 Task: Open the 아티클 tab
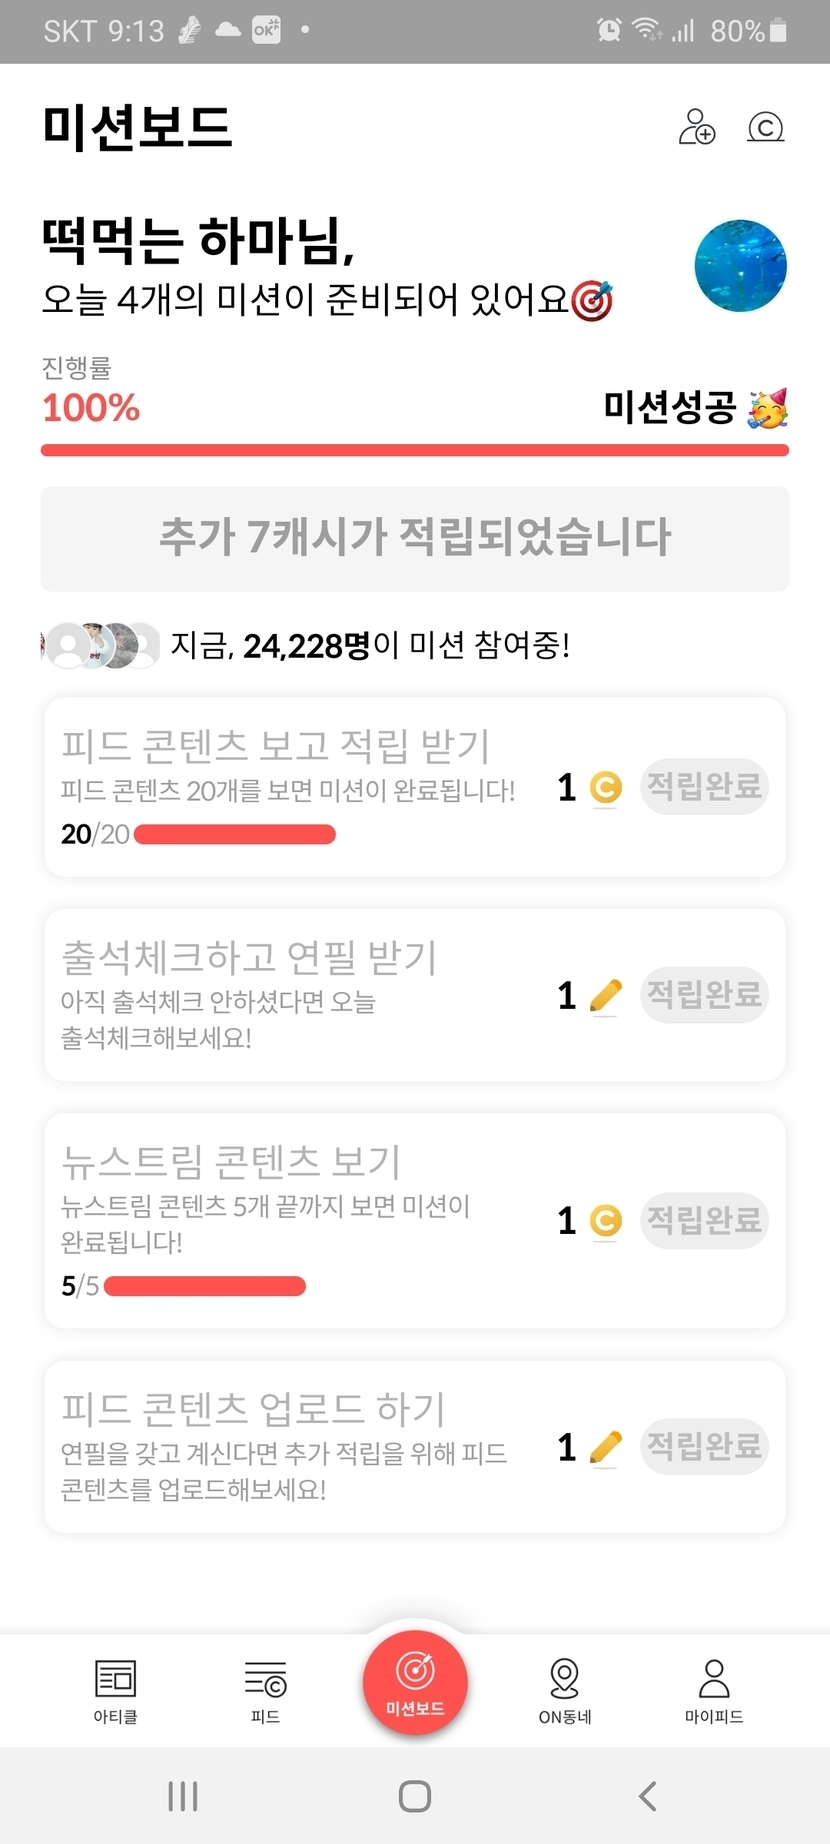click(x=115, y=1691)
